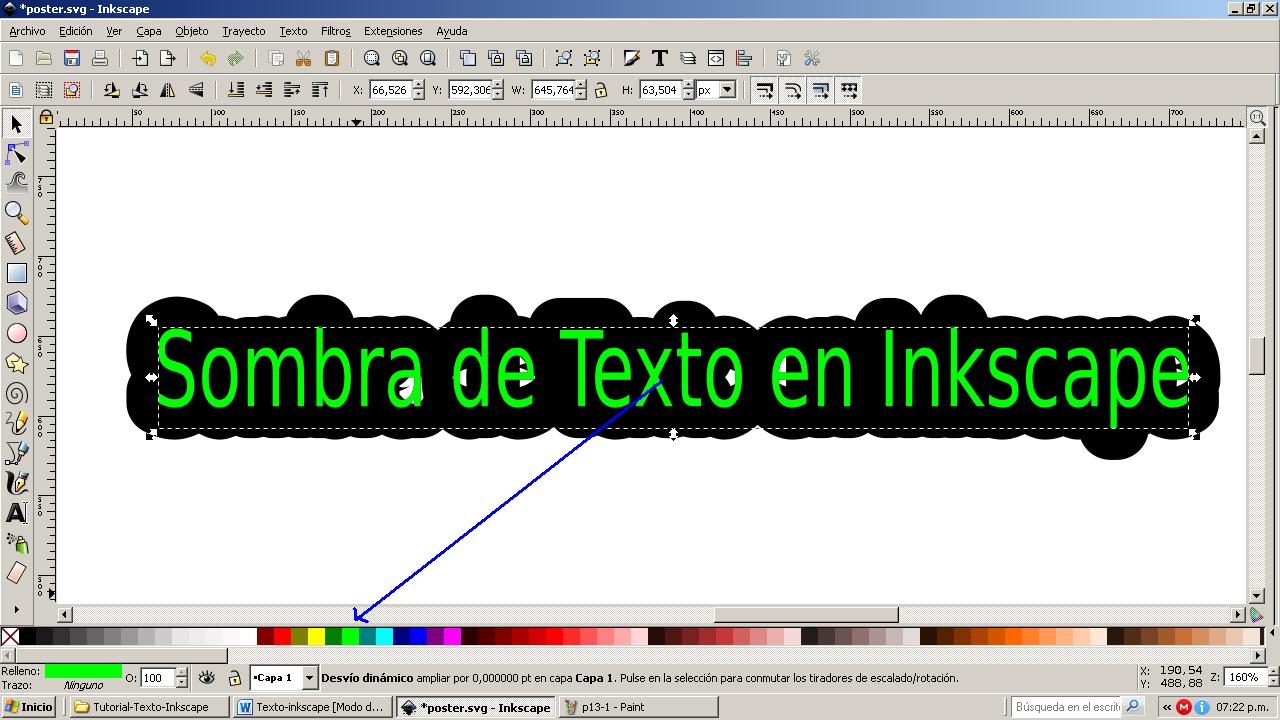The height and width of the screenshot is (720, 1280).
Task: Toggle scale rounded corners option
Action: tap(793, 90)
